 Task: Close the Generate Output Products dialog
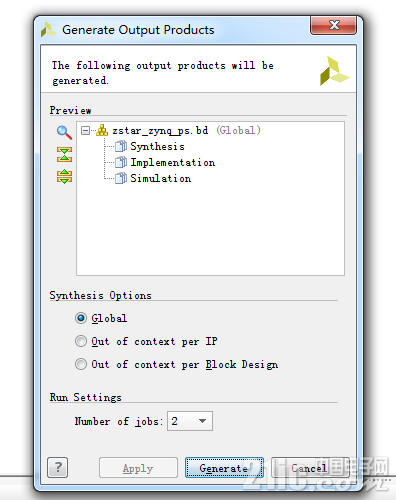tap(333, 25)
